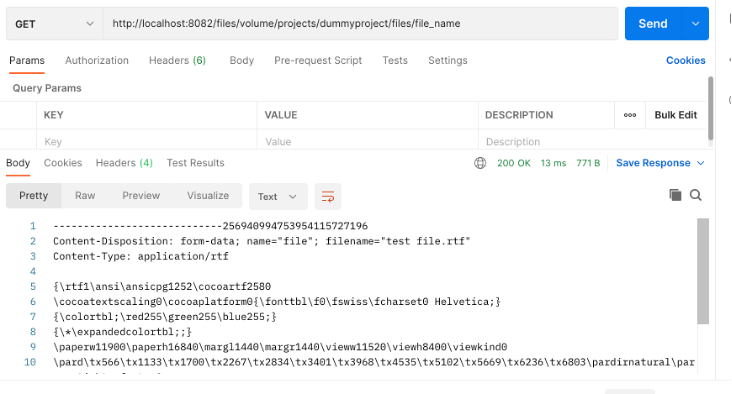Switch to the Raw view
The image size is (732, 394).
[85, 196]
